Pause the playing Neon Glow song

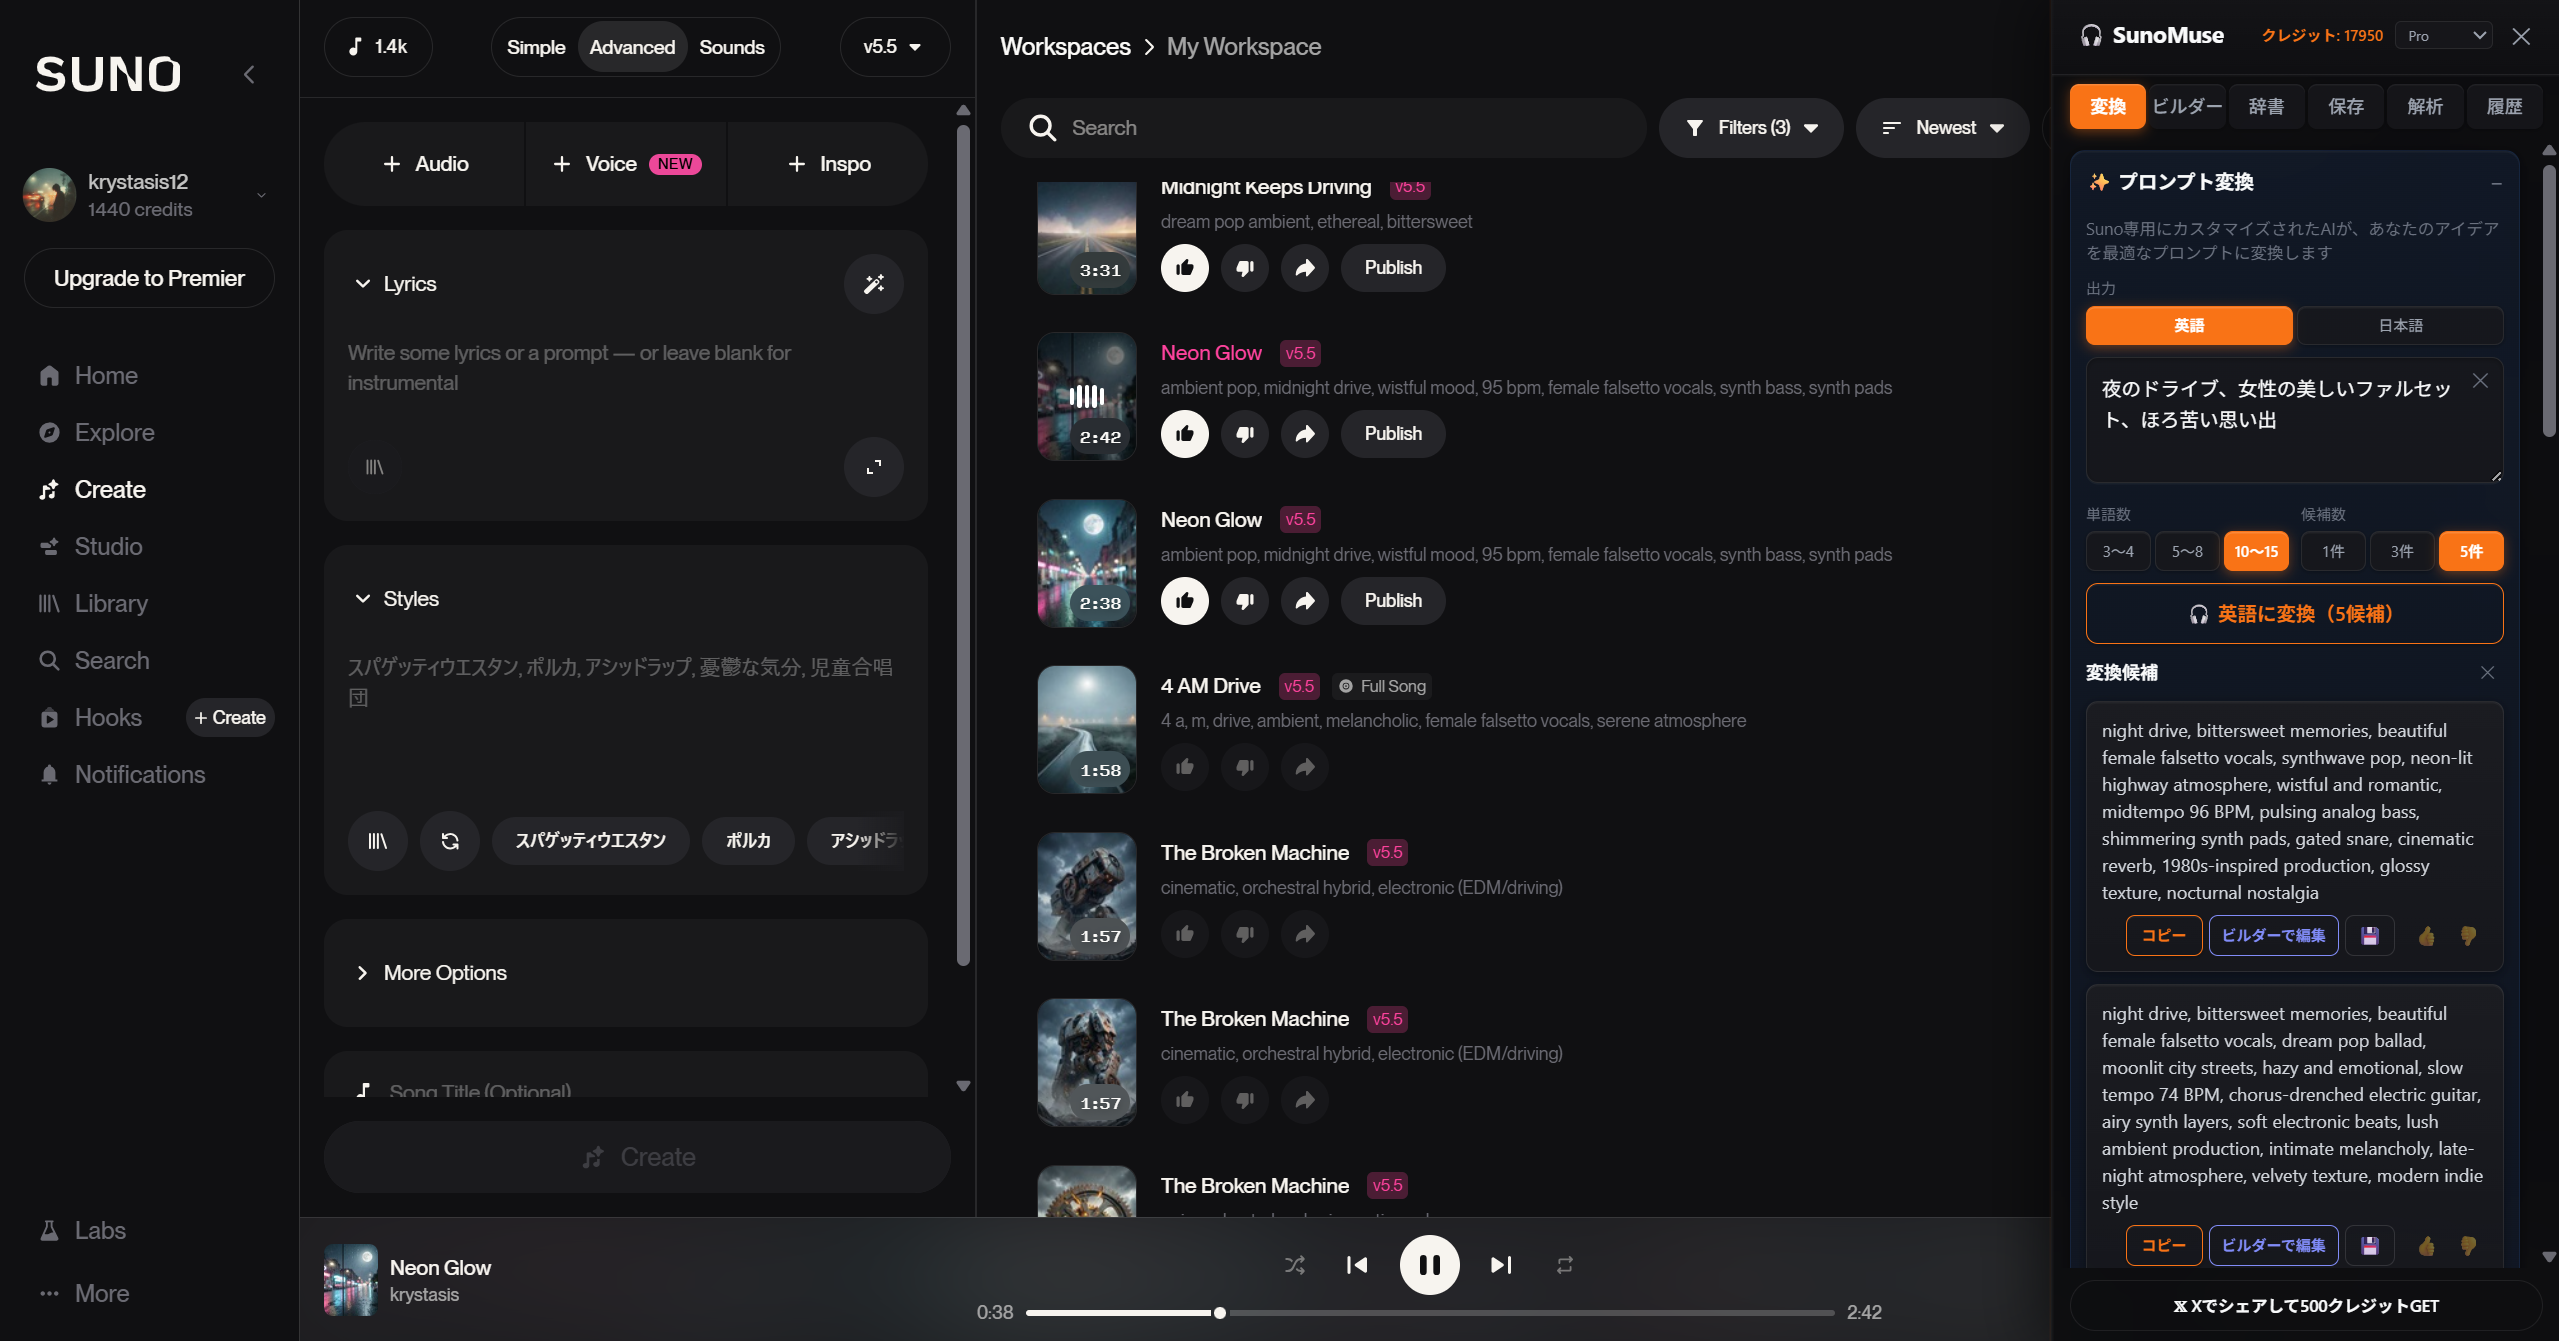(1429, 1265)
